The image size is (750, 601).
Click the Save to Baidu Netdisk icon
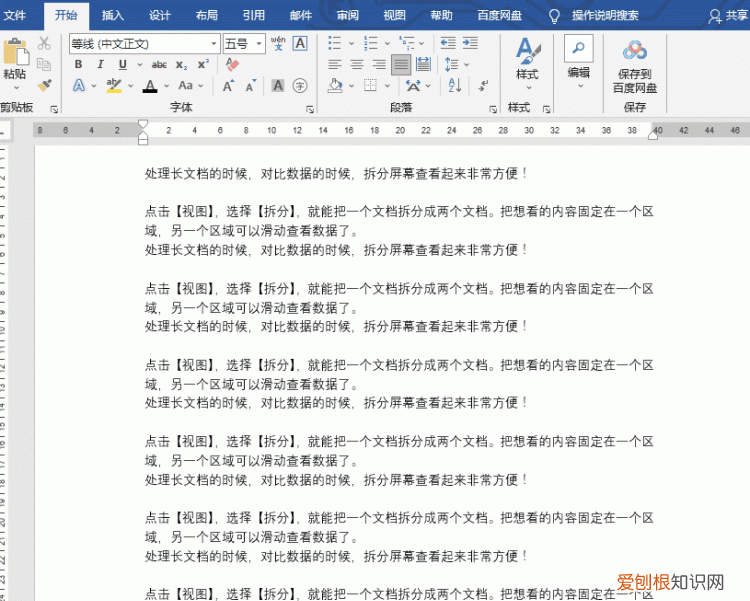coord(635,50)
